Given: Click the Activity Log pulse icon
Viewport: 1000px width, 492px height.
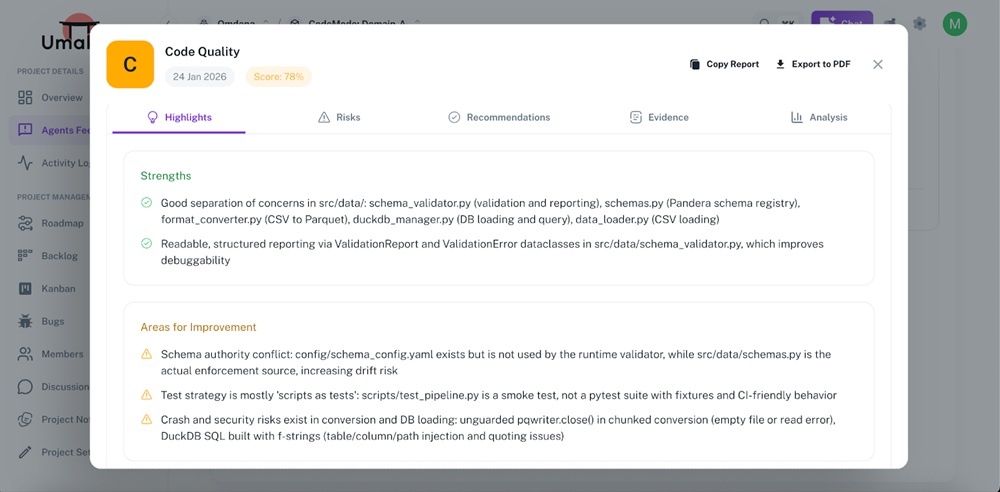Looking at the screenshot, I should pos(25,163).
